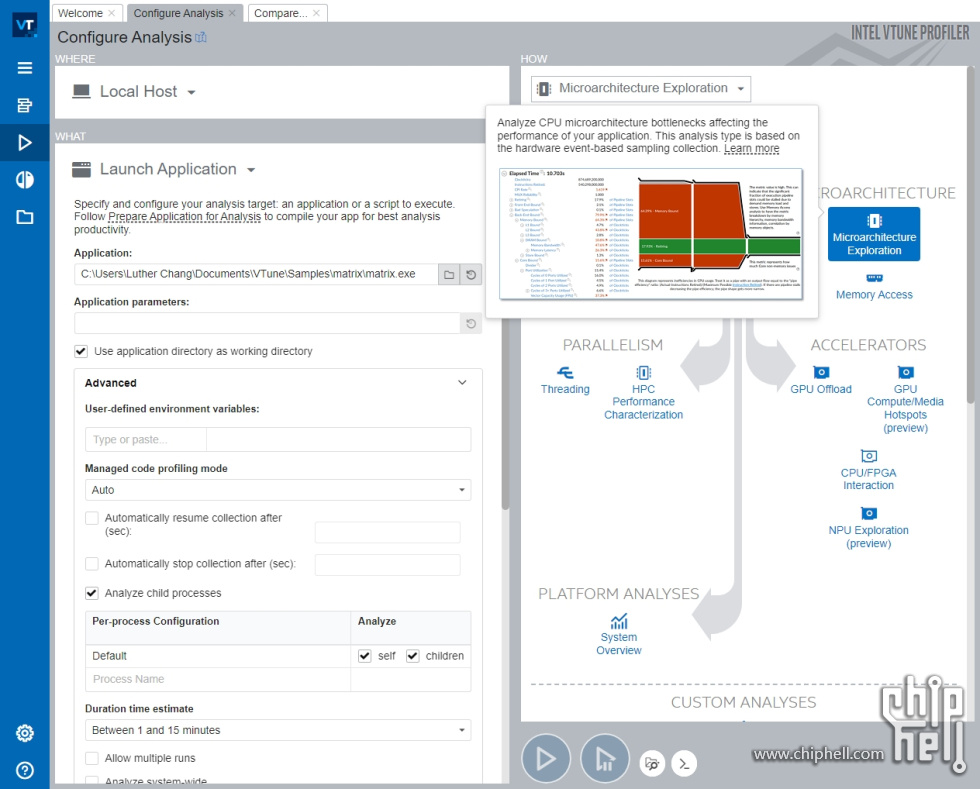
Task: Select Memory Access analysis
Action: (874, 288)
